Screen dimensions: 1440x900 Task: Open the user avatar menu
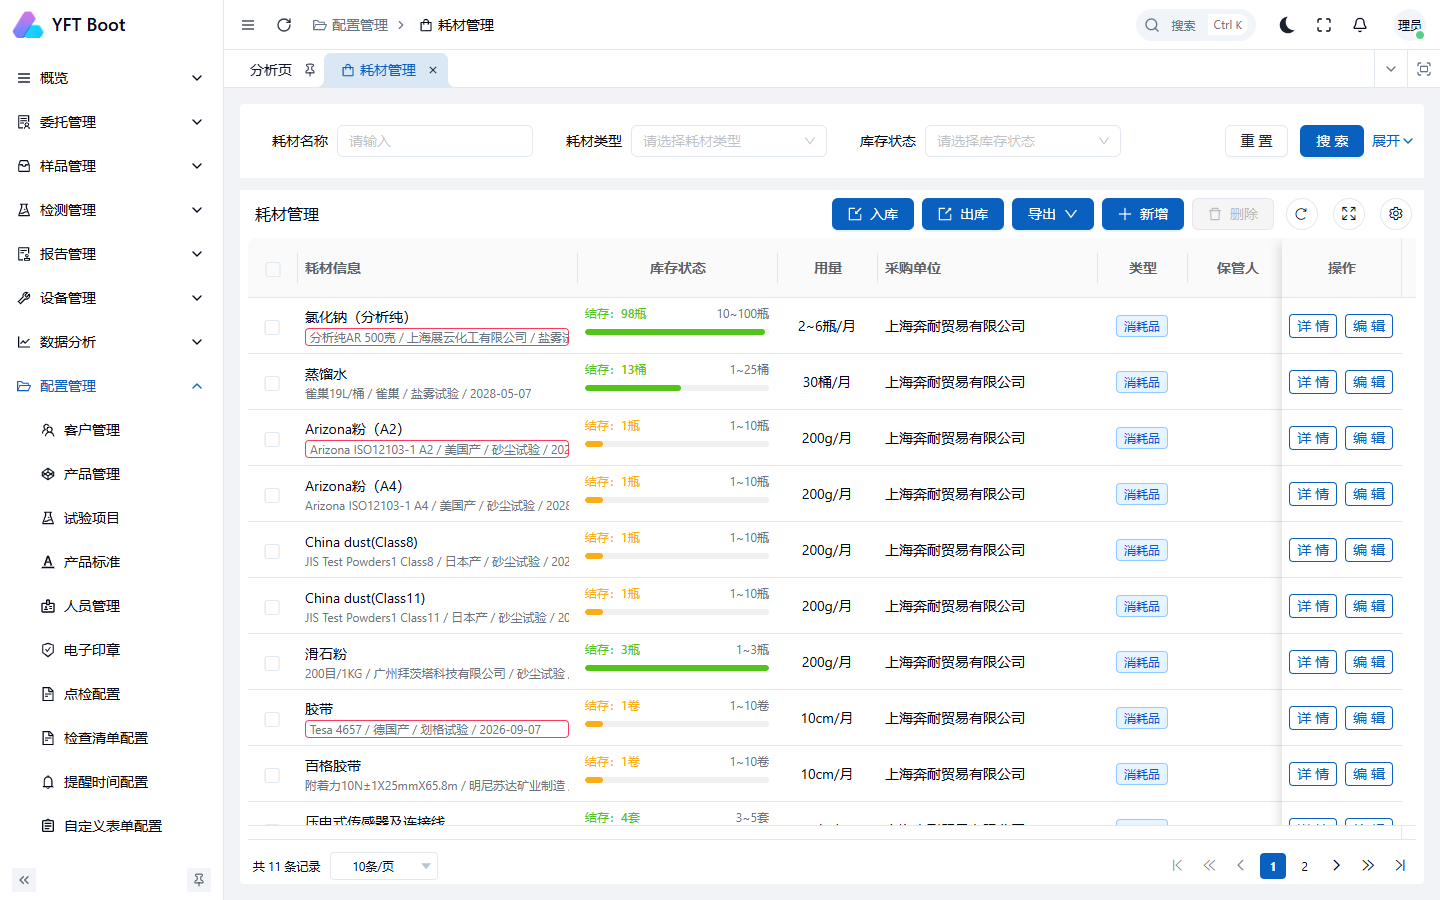coord(1410,25)
